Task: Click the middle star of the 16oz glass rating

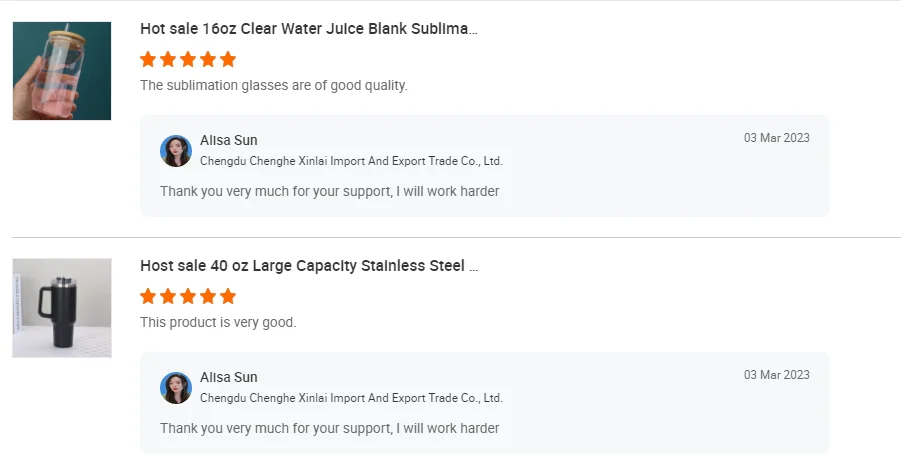Action: 188,59
